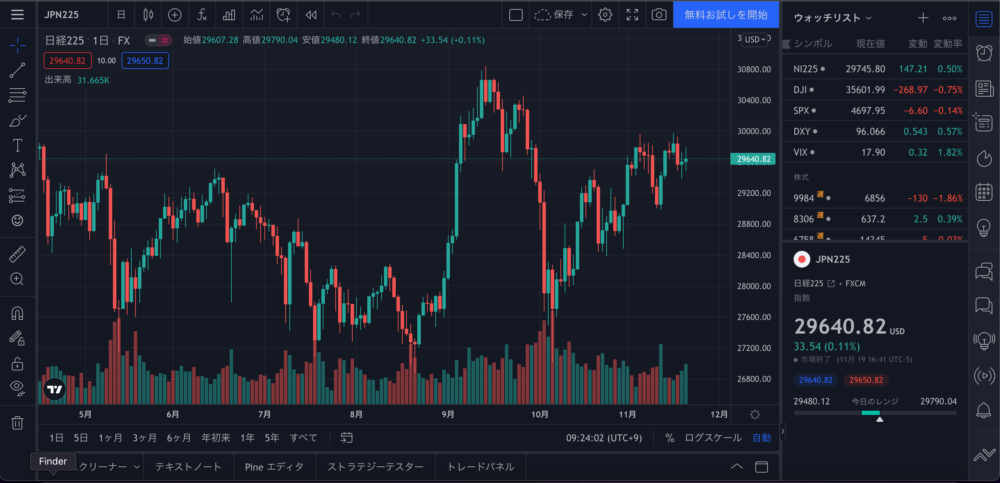Open the notifications bell panel
The width and height of the screenshot is (1000, 483).
(984, 410)
